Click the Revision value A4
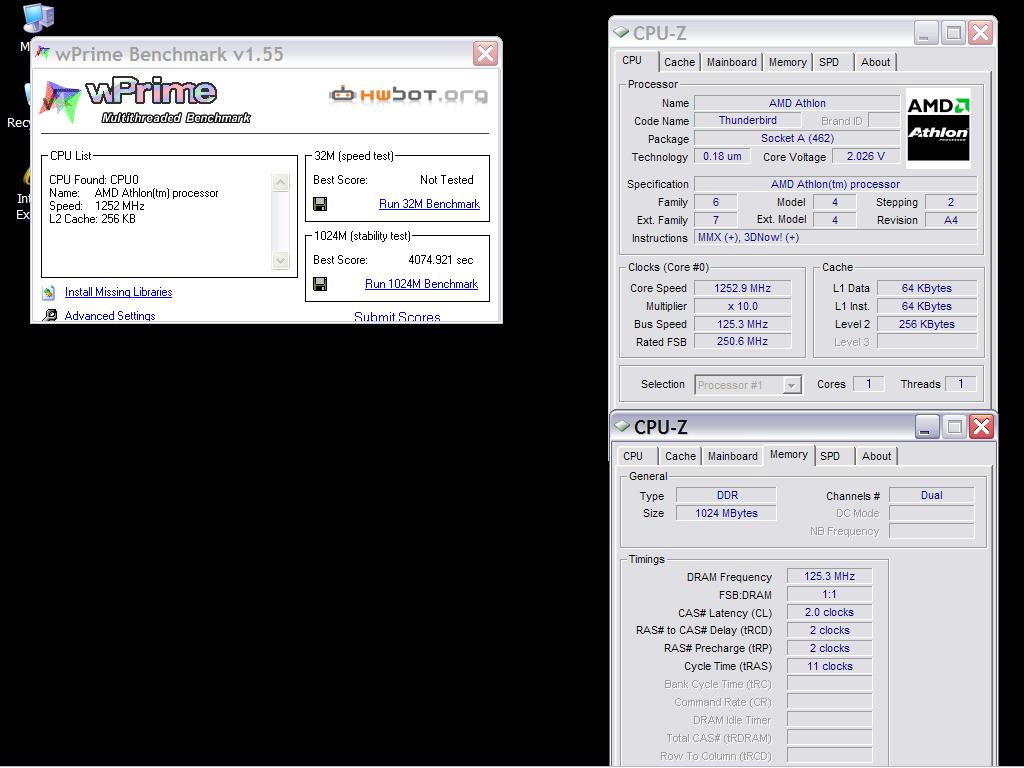The width and height of the screenshot is (1024, 768). tap(951, 220)
